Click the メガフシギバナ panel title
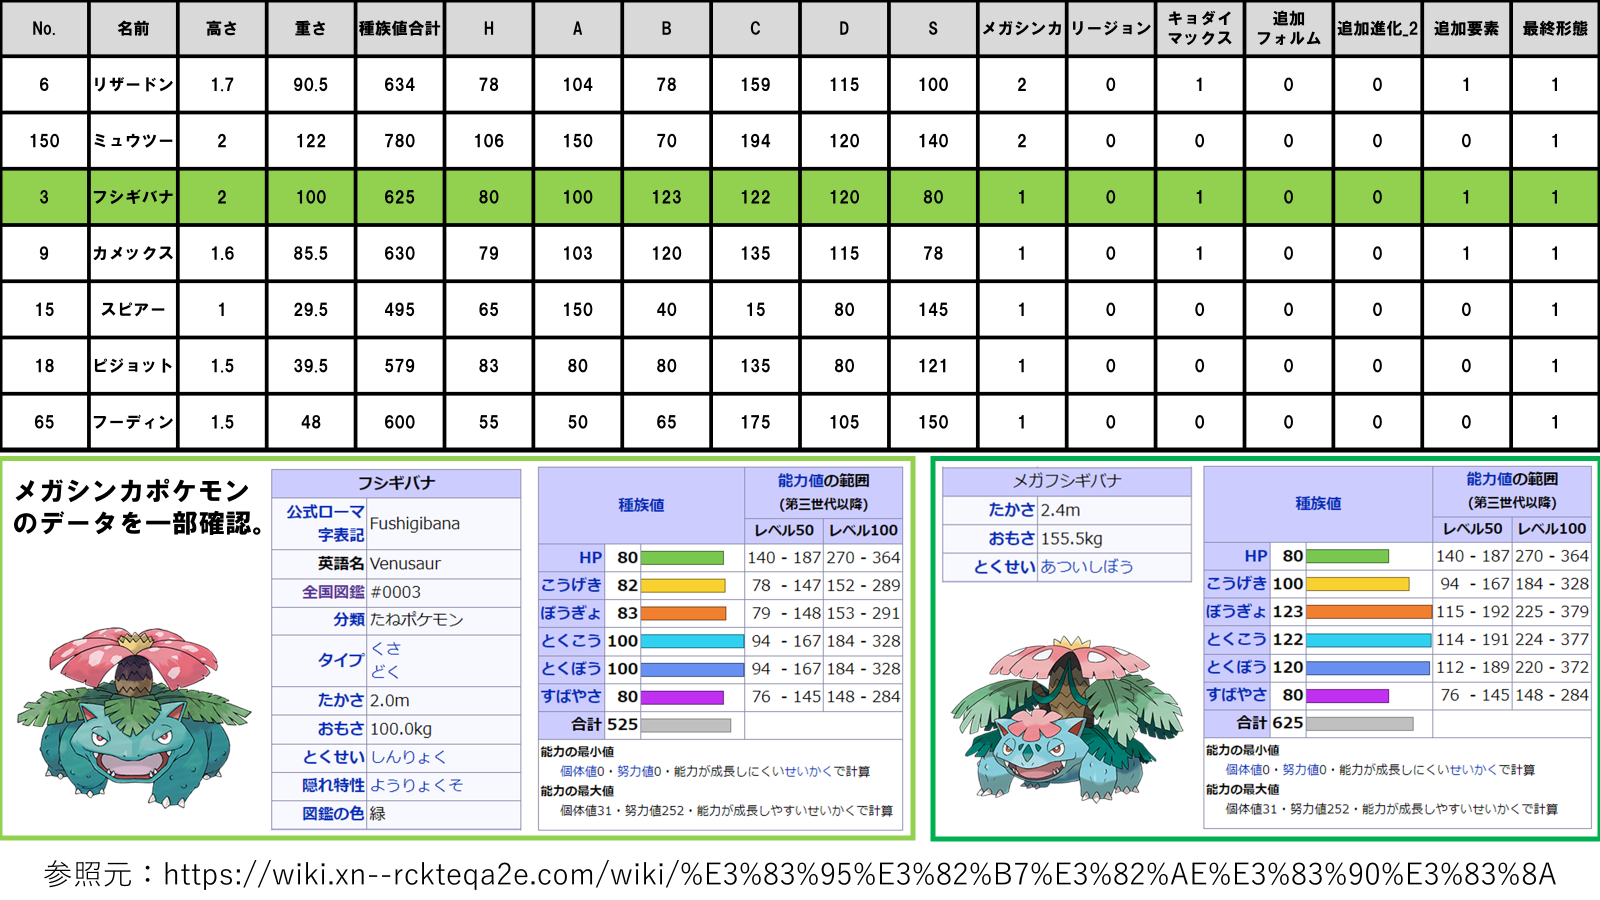The width and height of the screenshot is (1600, 900). (1067, 481)
